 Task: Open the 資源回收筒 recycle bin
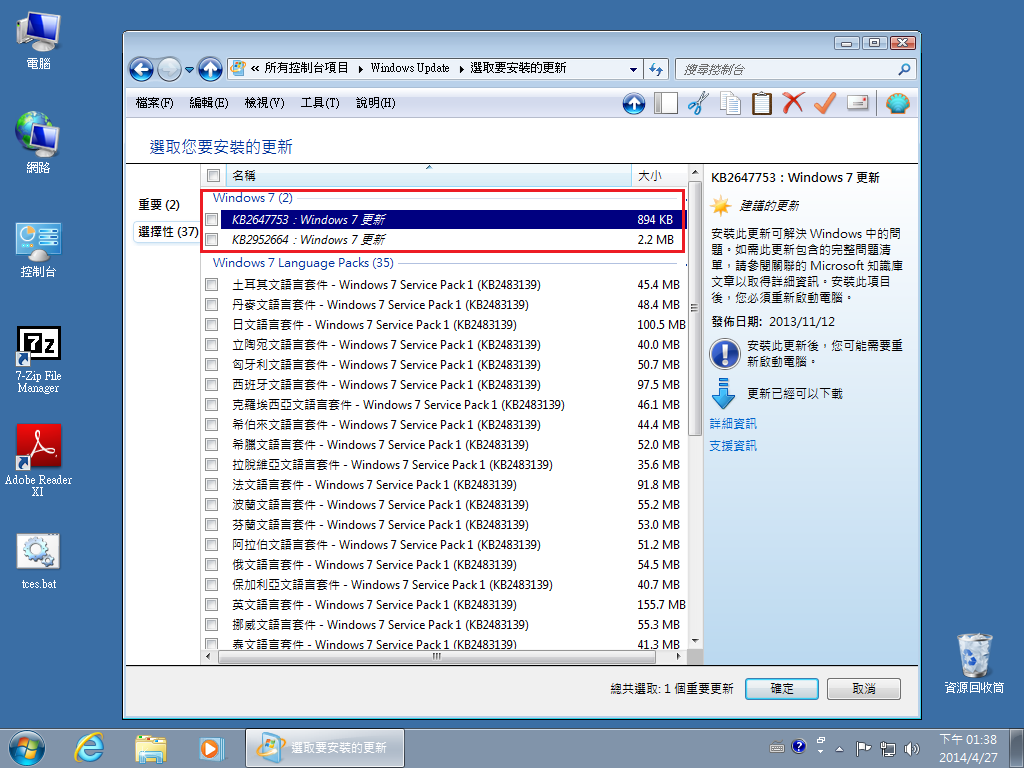coord(974,663)
